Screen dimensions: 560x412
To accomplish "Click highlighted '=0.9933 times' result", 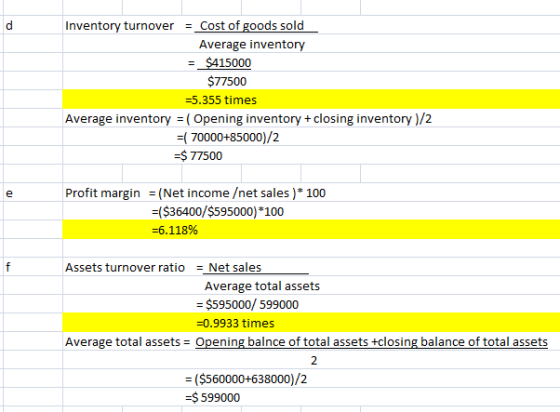I will pyautogui.click(x=235, y=323).
